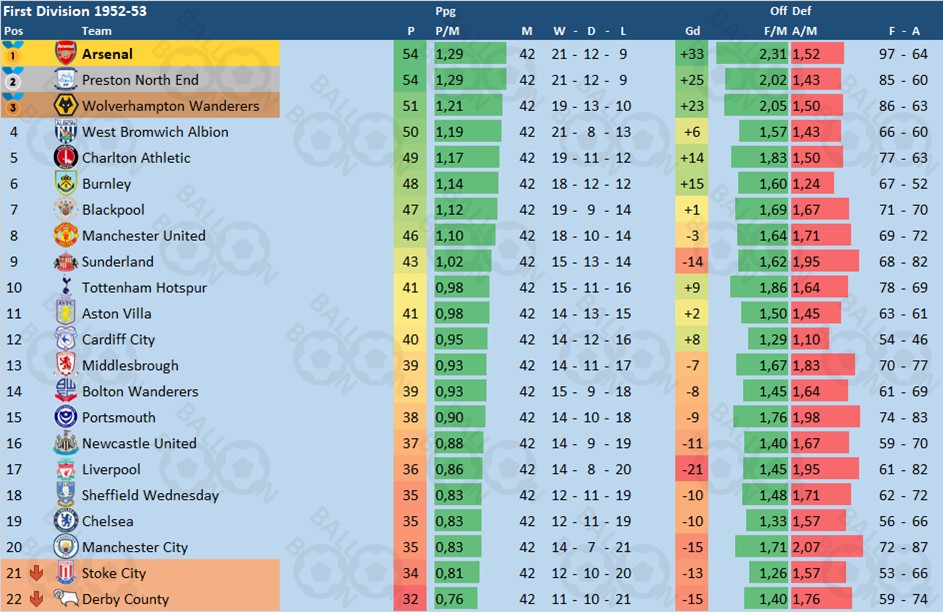Viewport: 943px width, 612px height.
Task: Select the P/M column header
Action: point(447,31)
